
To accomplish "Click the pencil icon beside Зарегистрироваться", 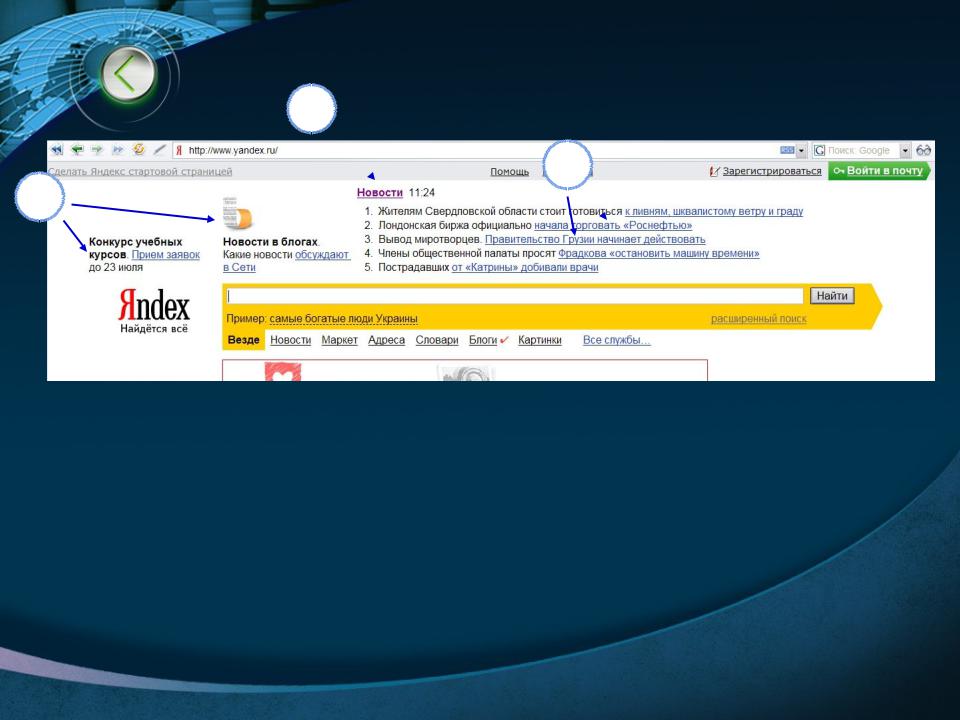I will 714,171.
